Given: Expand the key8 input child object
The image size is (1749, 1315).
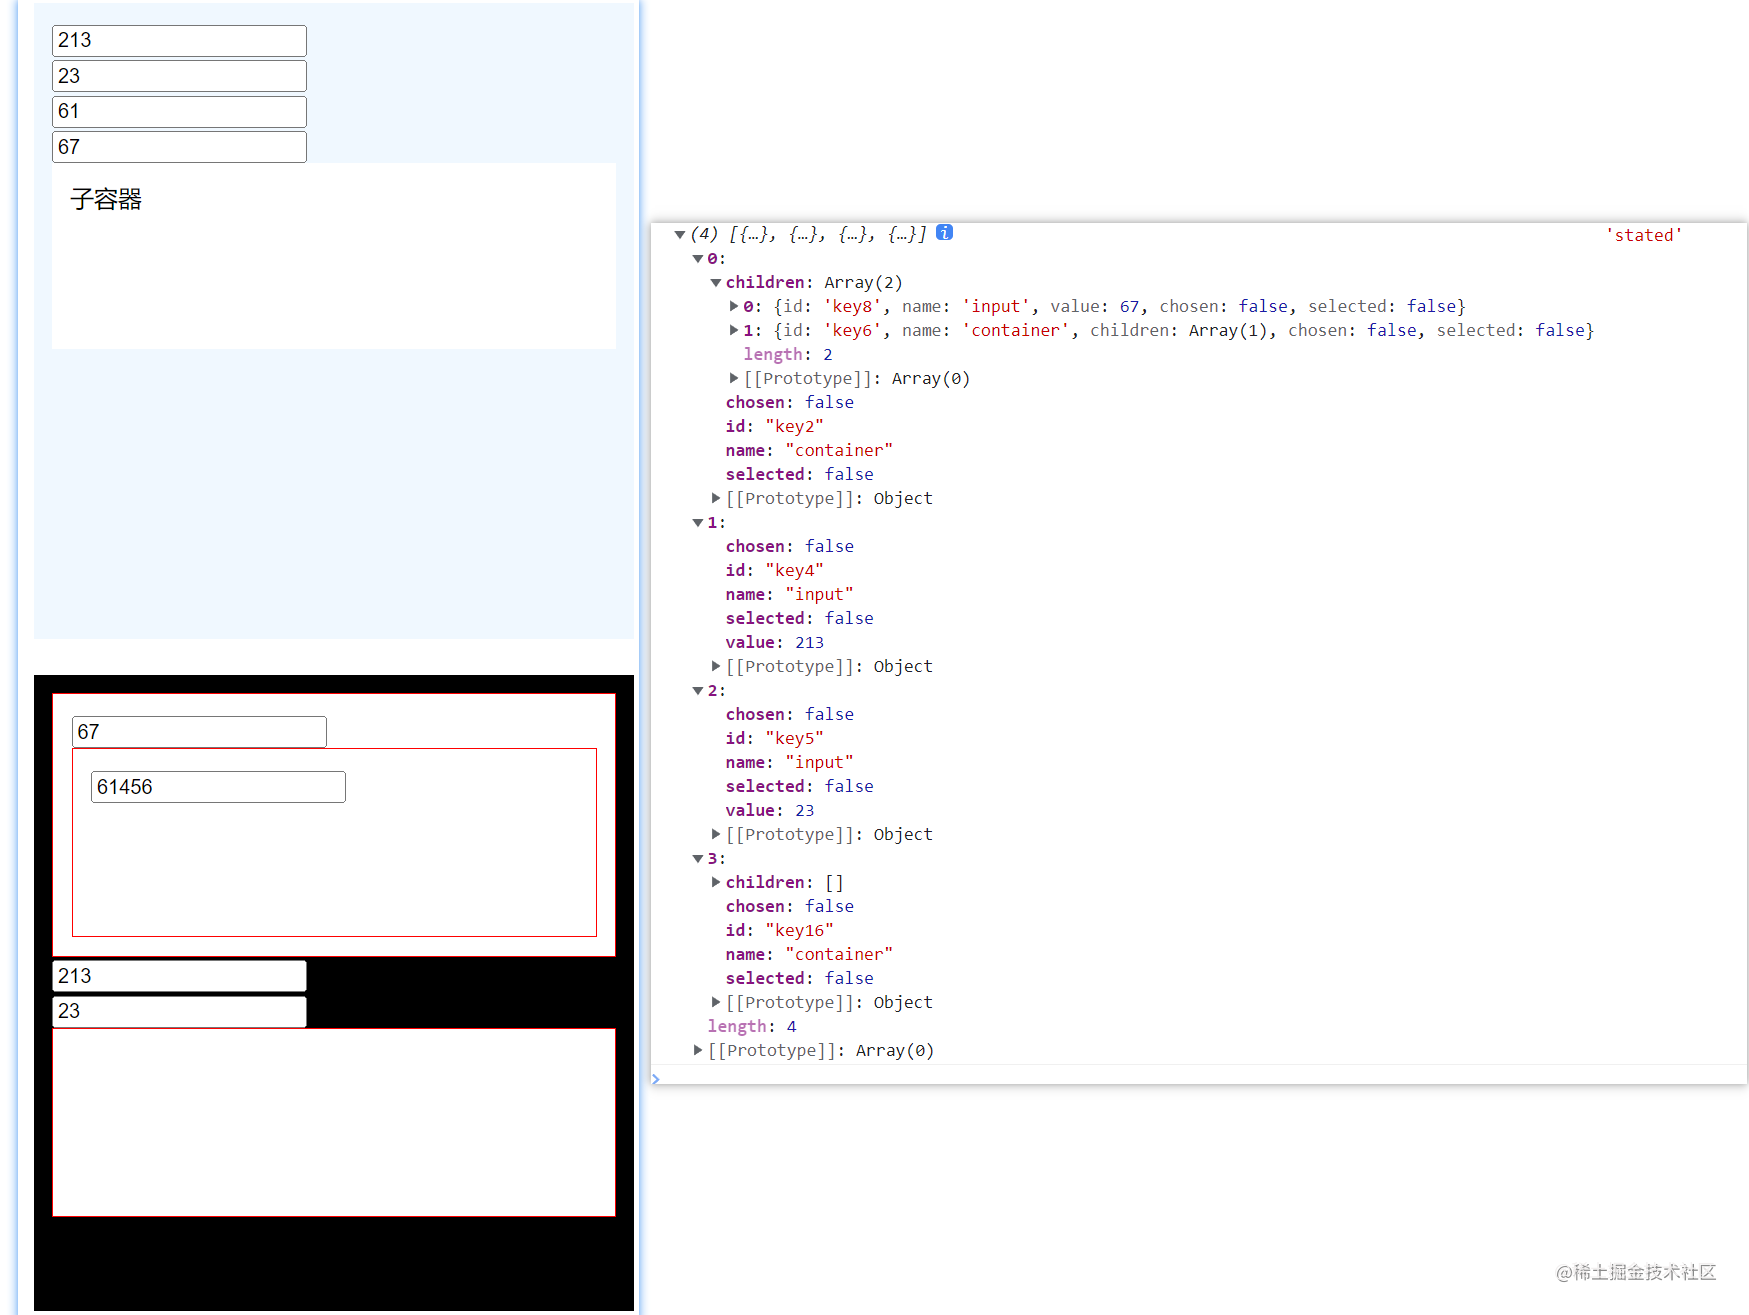Looking at the screenshot, I should tap(734, 306).
